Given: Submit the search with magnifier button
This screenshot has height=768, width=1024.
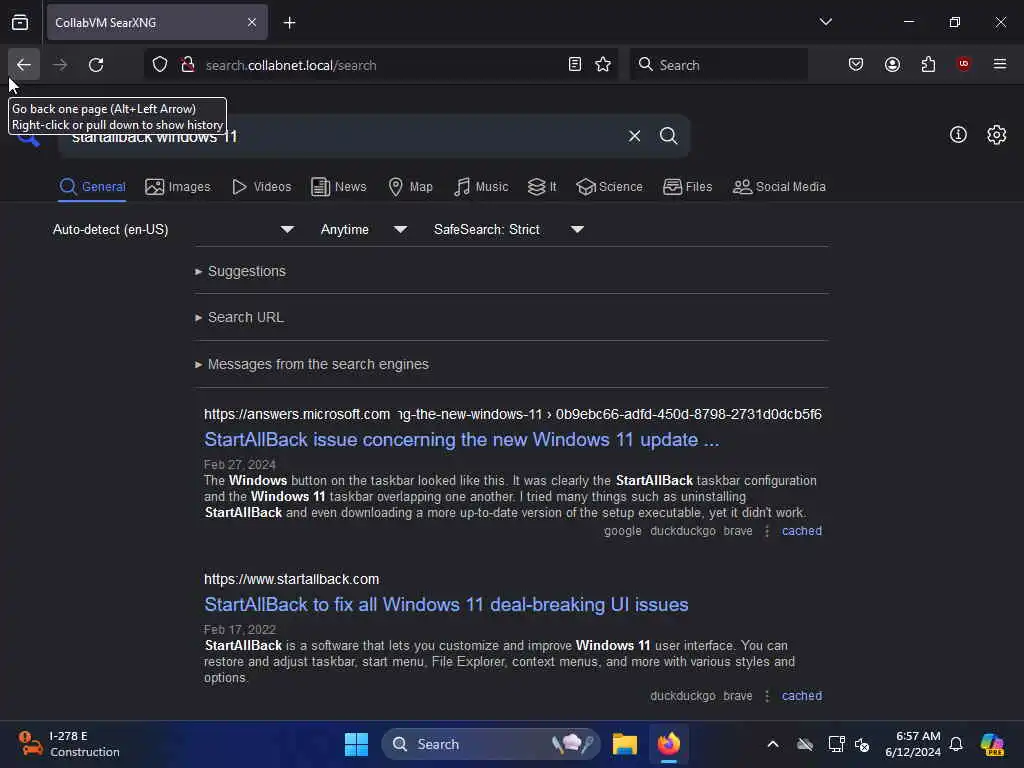Looking at the screenshot, I should [x=669, y=136].
